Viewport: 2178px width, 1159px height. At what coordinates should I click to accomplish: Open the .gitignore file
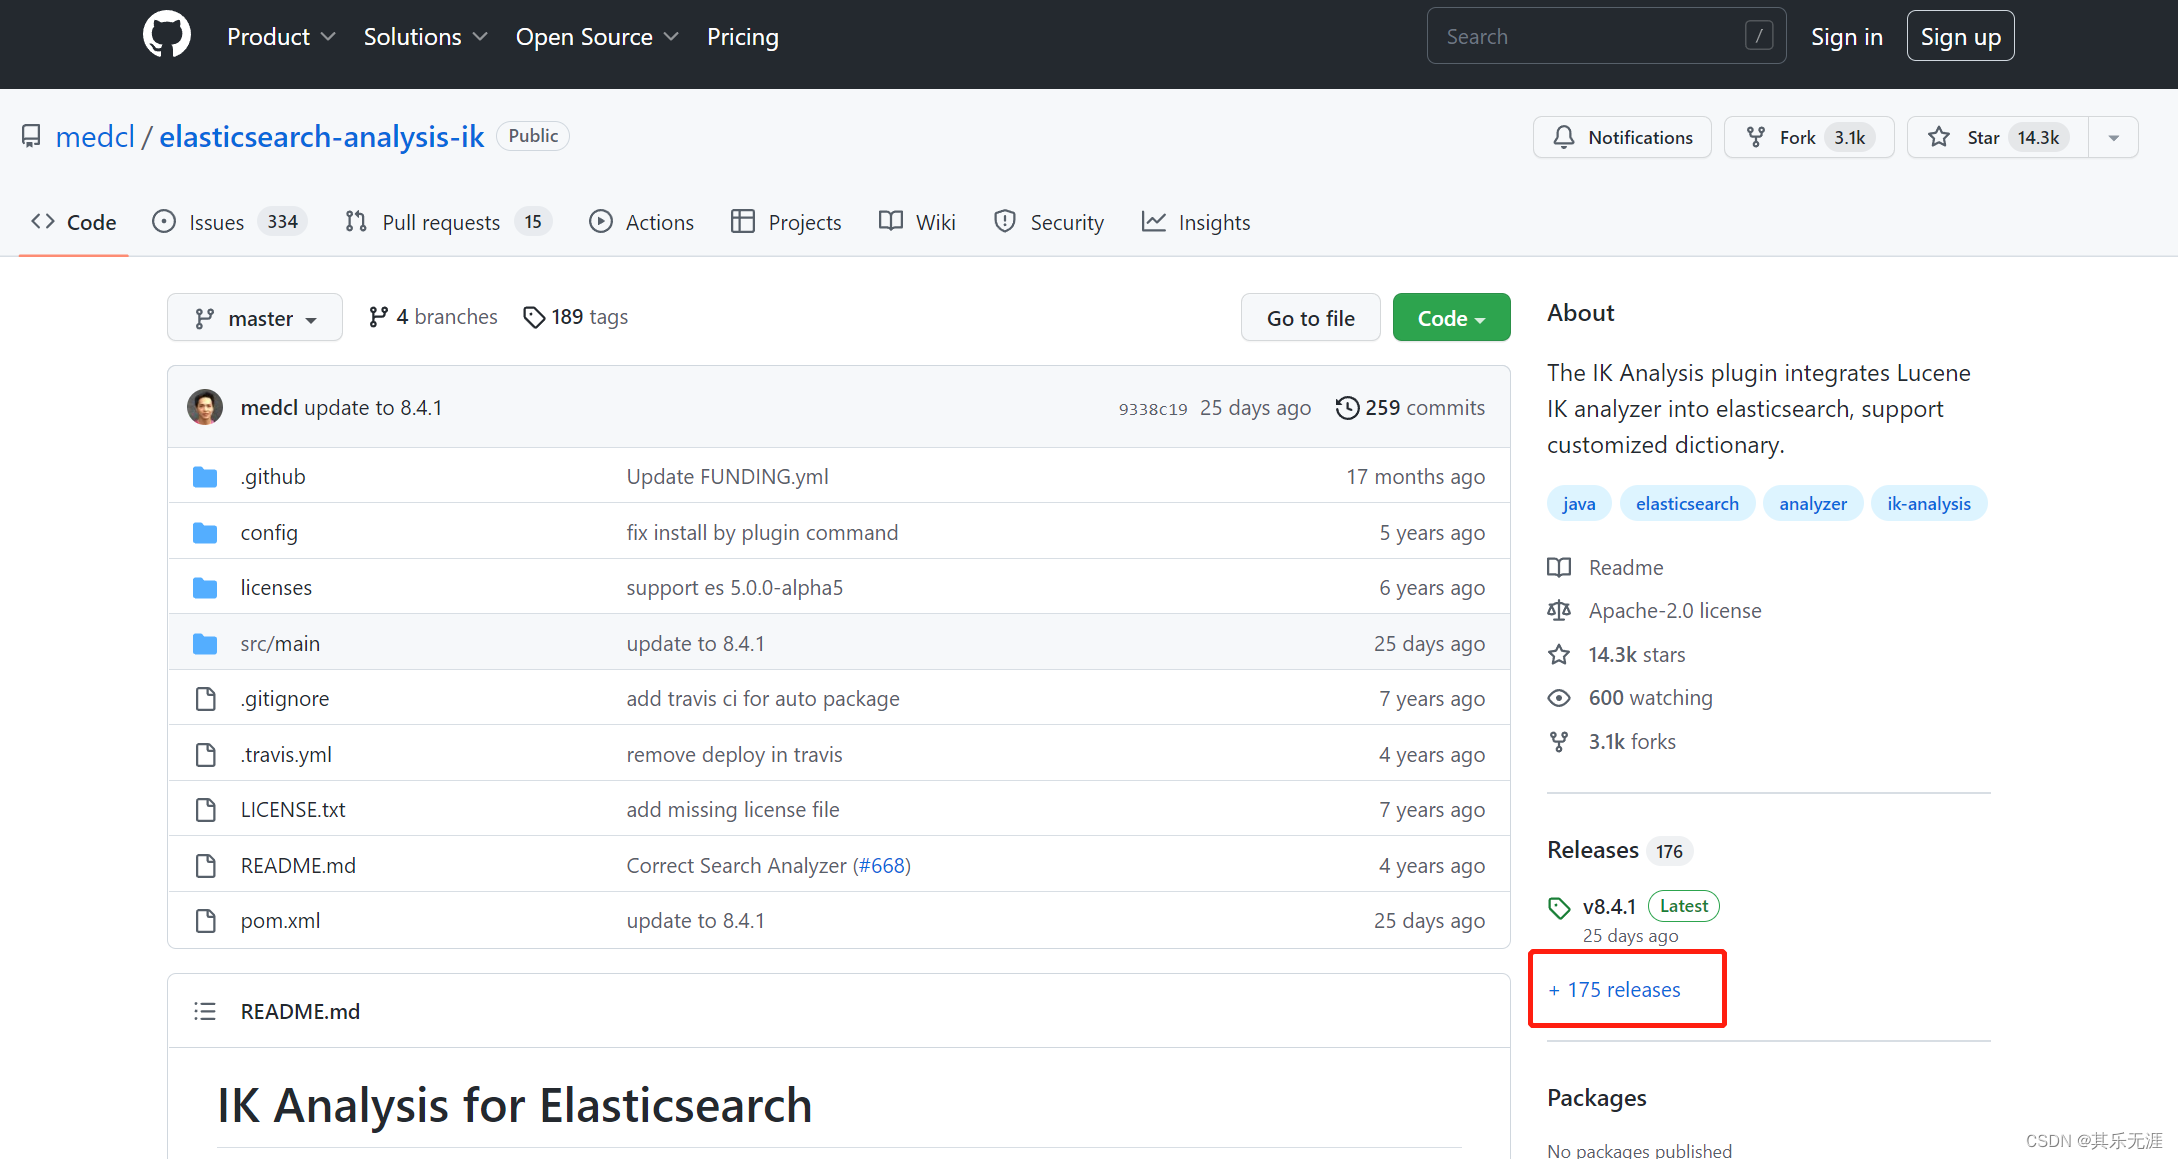(x=284, y=699)
